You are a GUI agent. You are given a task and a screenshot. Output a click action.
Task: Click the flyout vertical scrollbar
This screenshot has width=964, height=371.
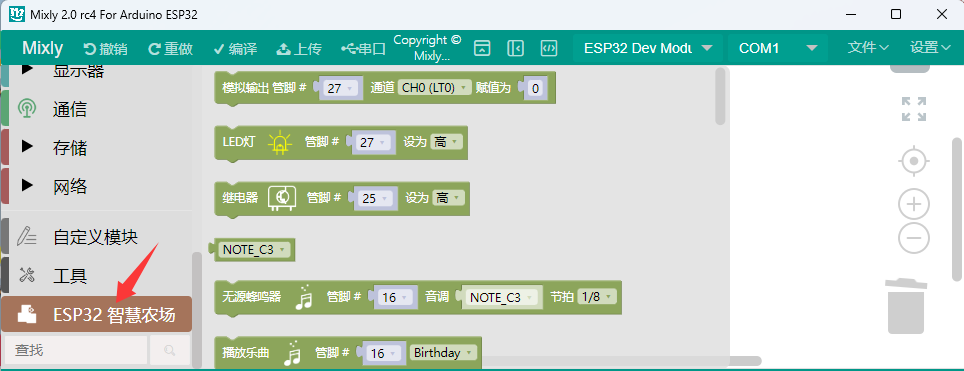coord(721,97)
